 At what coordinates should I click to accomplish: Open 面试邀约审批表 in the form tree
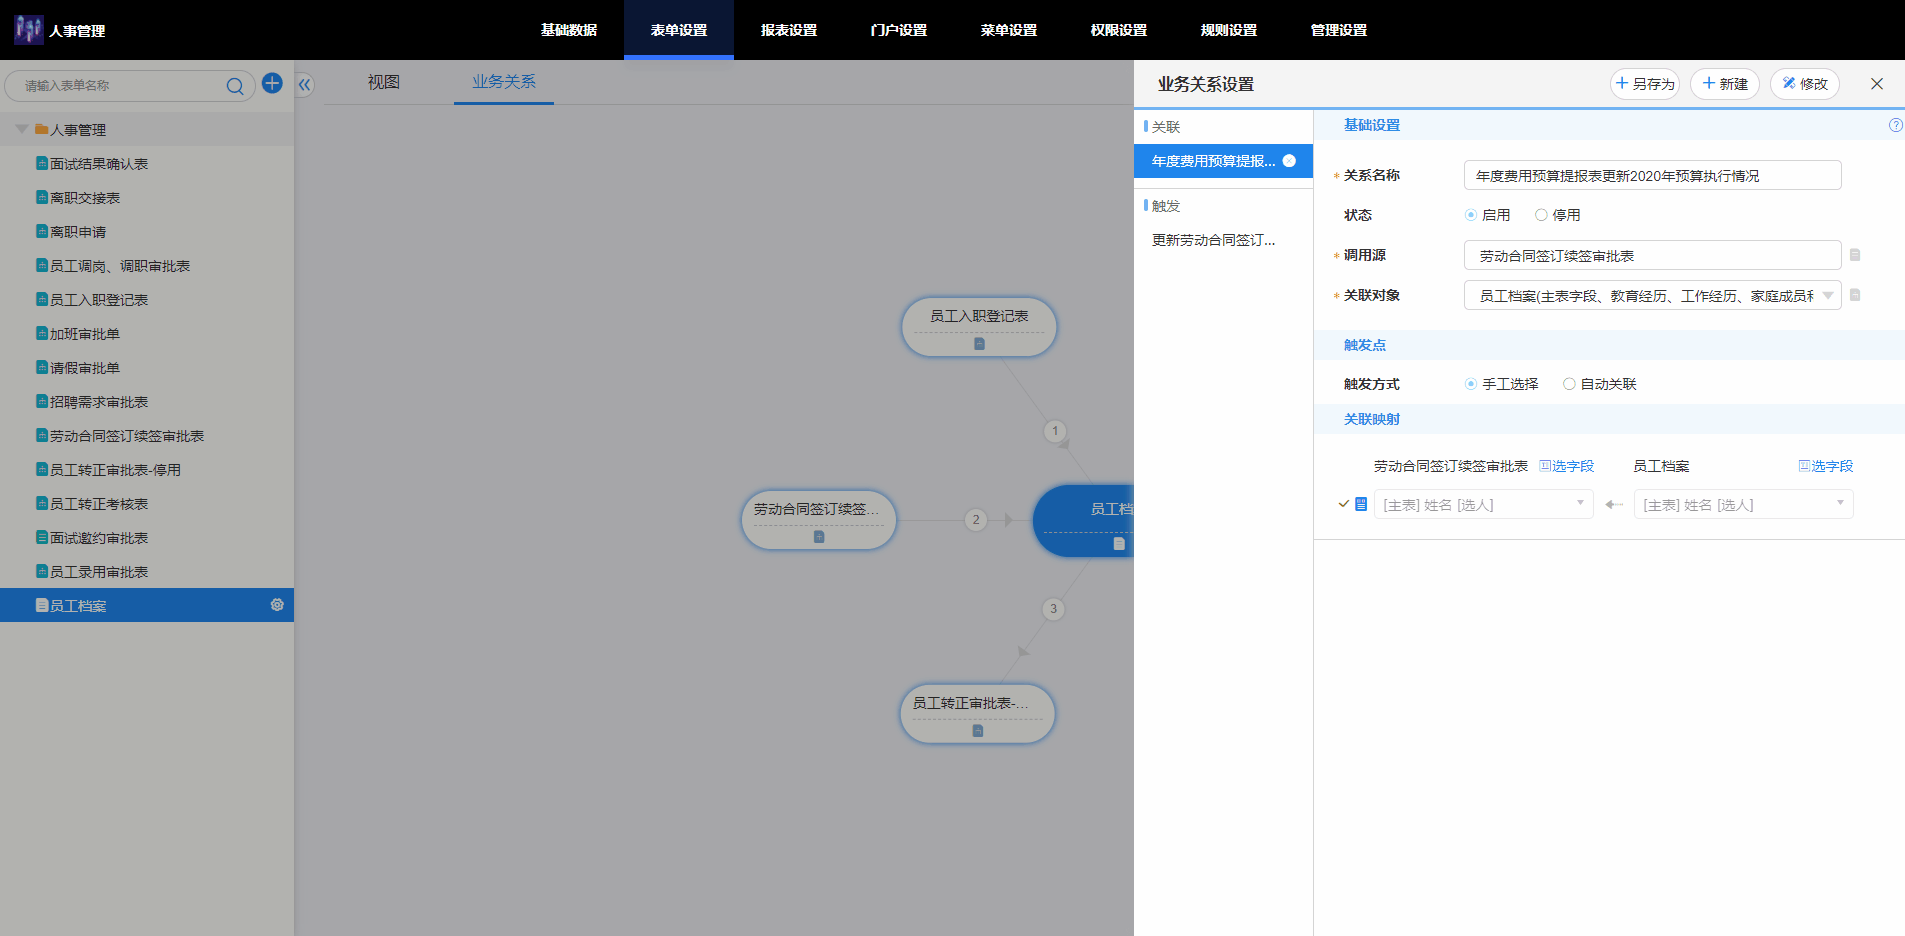(x=99, y=538)
